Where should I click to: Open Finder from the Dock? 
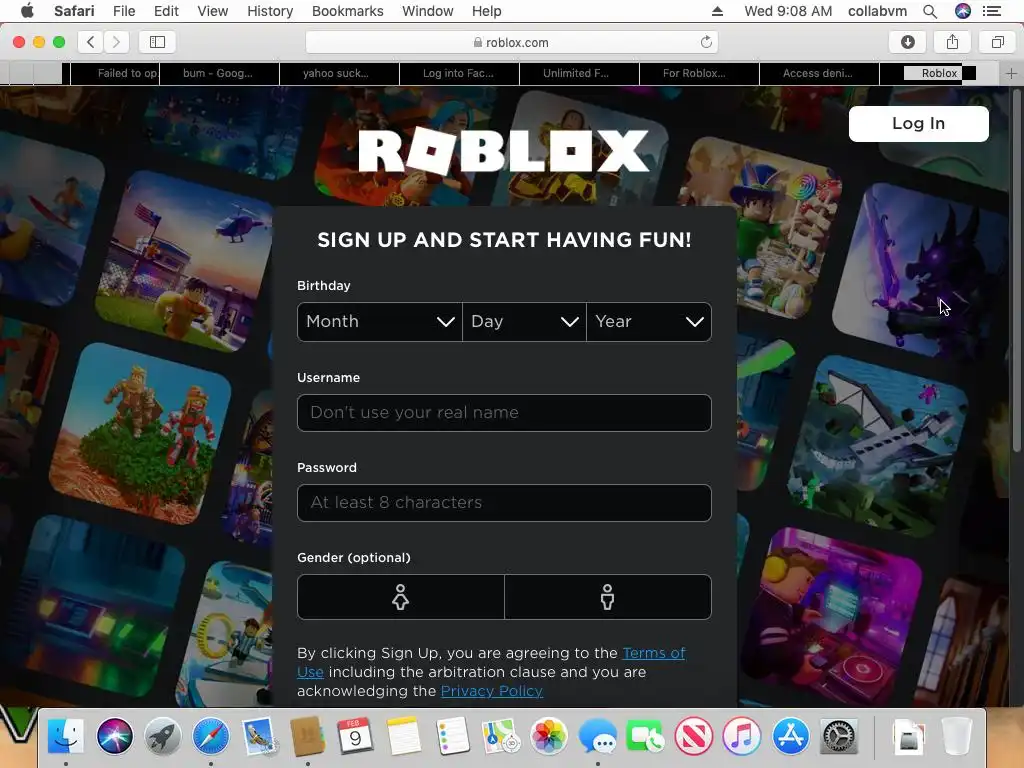click(x=65, y=736)
